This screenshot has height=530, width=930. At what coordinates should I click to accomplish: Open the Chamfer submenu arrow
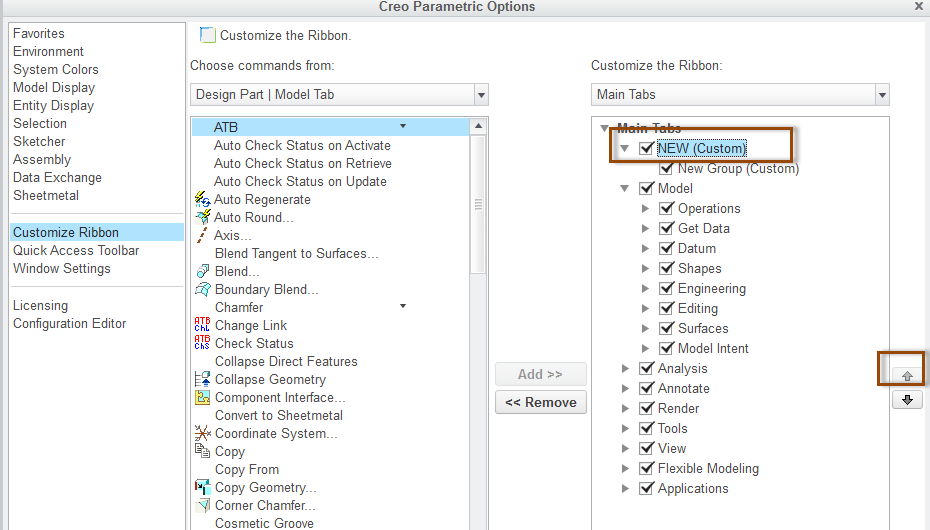pyautogui.click(x=403, y=306)
